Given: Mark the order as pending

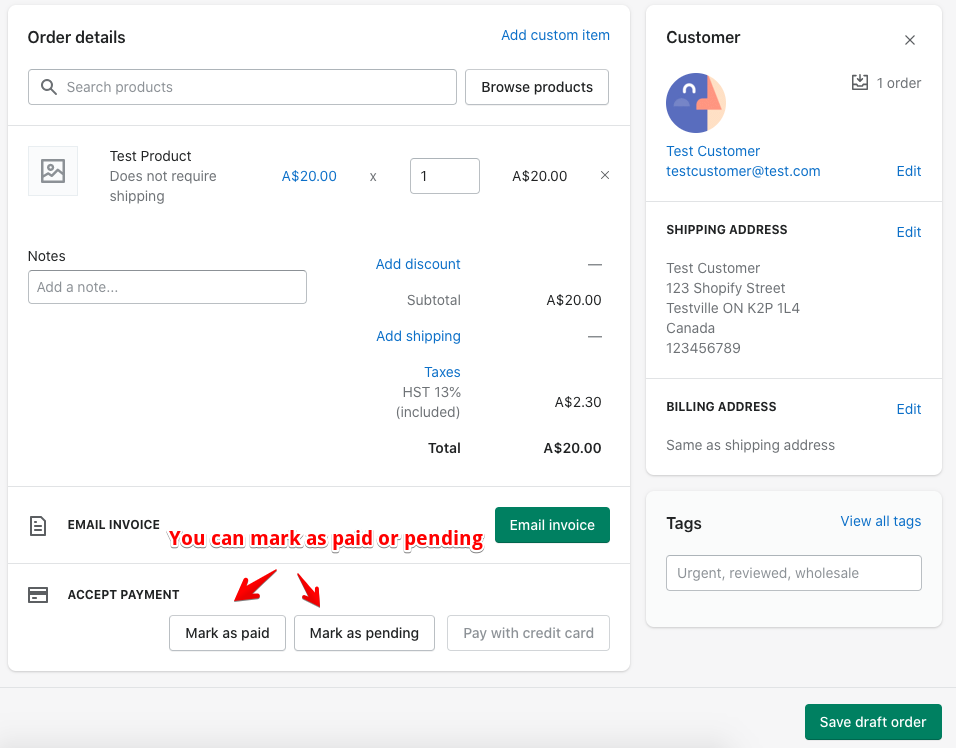Looking at the screenshot, I should coord(364,633).
